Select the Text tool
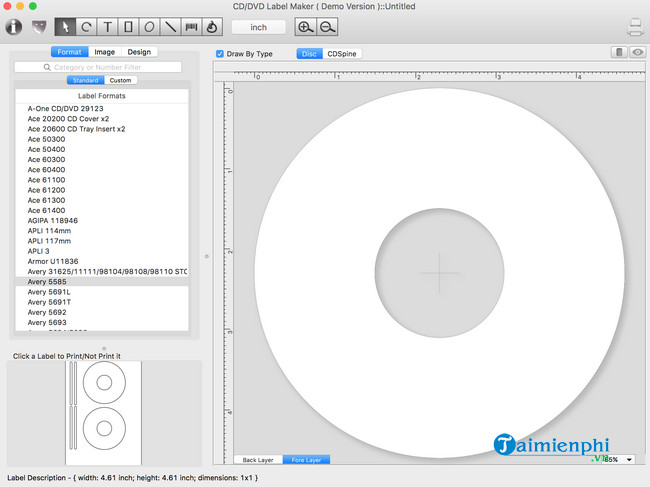Viewport: 650px width, 487px height. click(x=107, y=27)
